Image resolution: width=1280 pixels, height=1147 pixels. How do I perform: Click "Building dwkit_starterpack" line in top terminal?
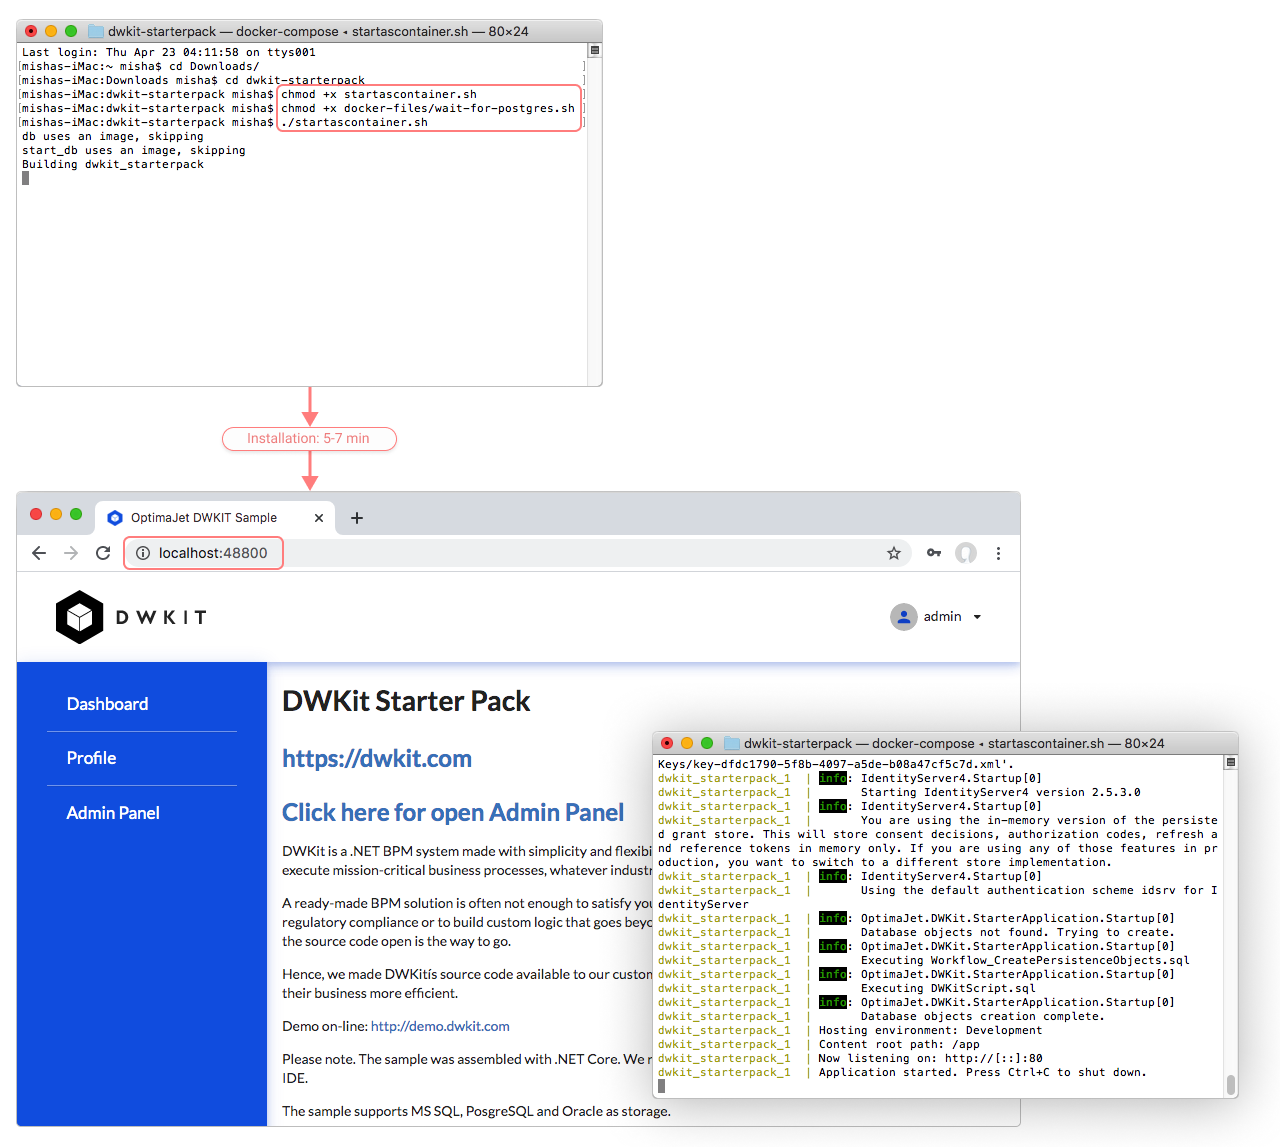[113, 164]
